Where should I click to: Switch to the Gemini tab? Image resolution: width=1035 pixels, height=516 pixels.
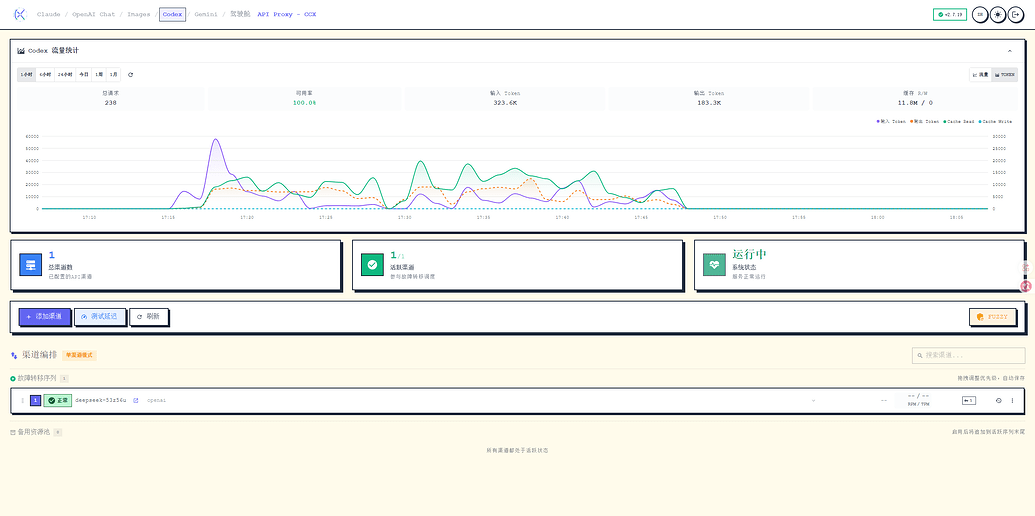(205, 14)
